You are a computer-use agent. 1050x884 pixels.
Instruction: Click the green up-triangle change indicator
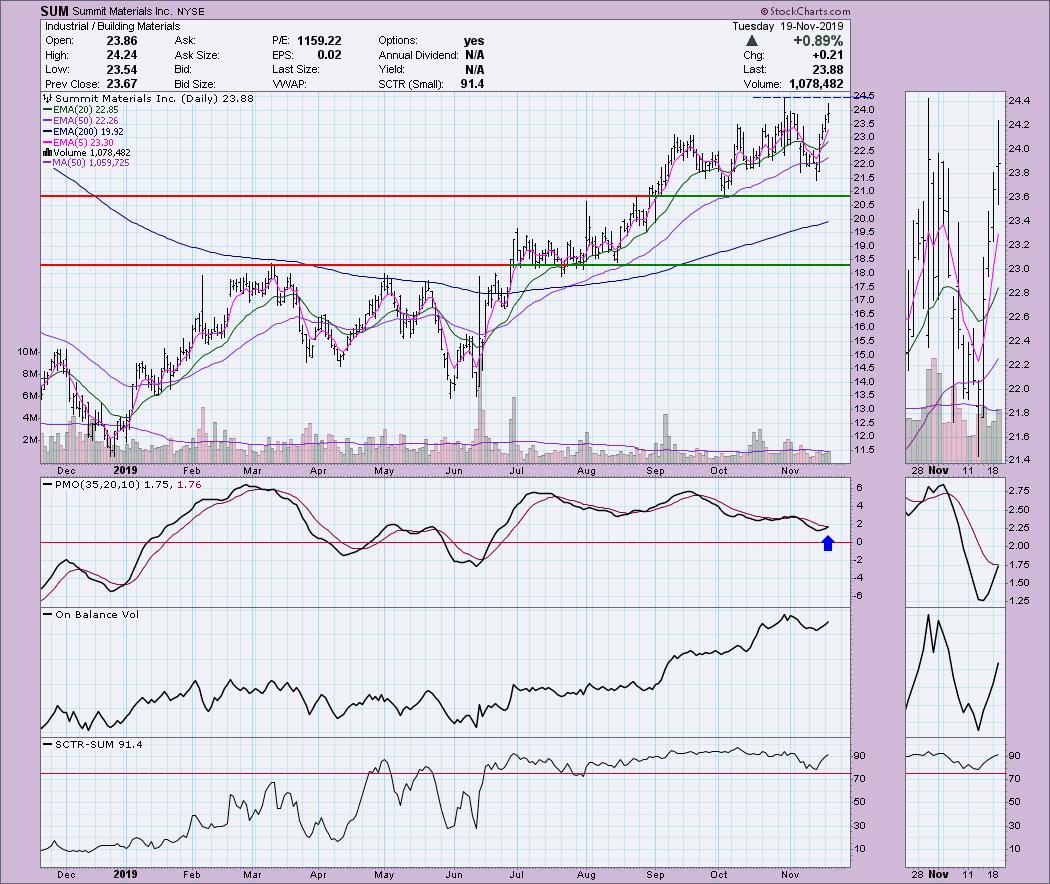tap(752, 41)
